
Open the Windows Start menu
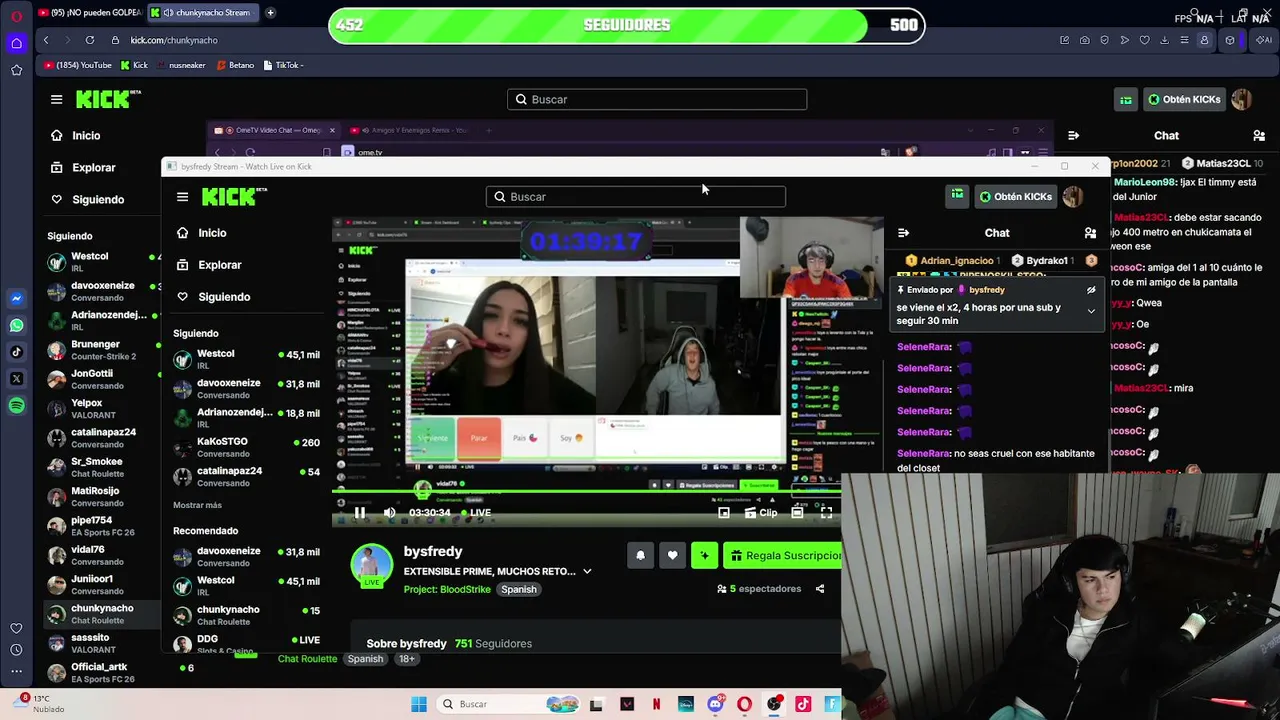point(419,704)
